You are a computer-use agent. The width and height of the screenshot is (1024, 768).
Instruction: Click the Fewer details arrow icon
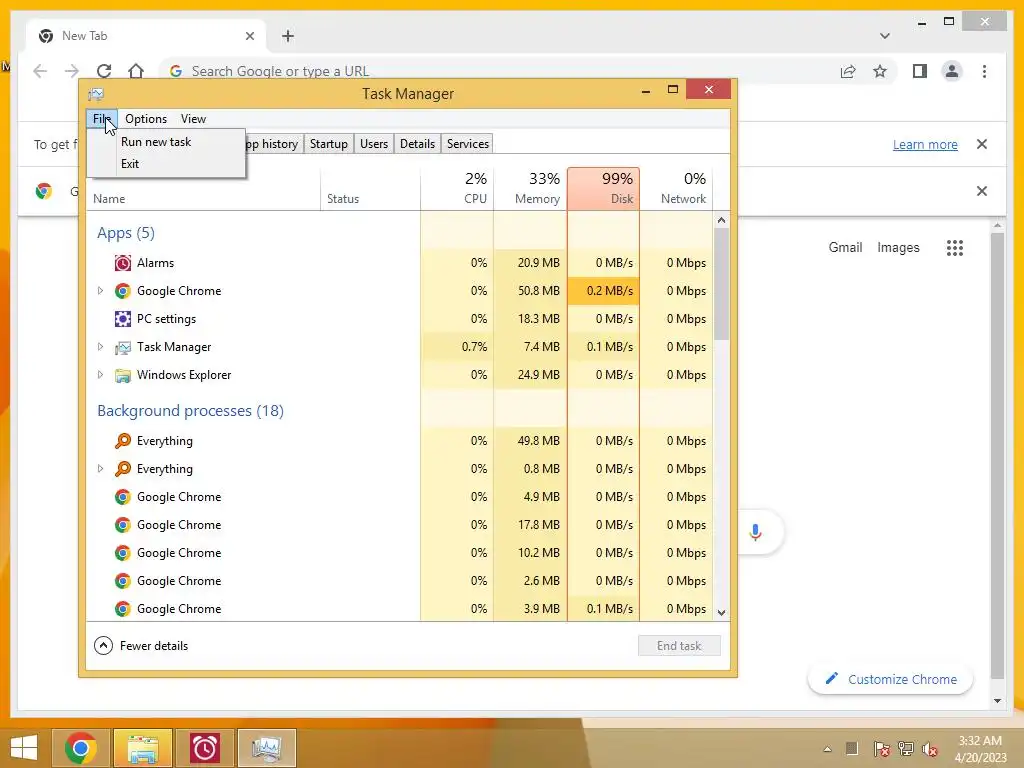[x=103, y=646]
